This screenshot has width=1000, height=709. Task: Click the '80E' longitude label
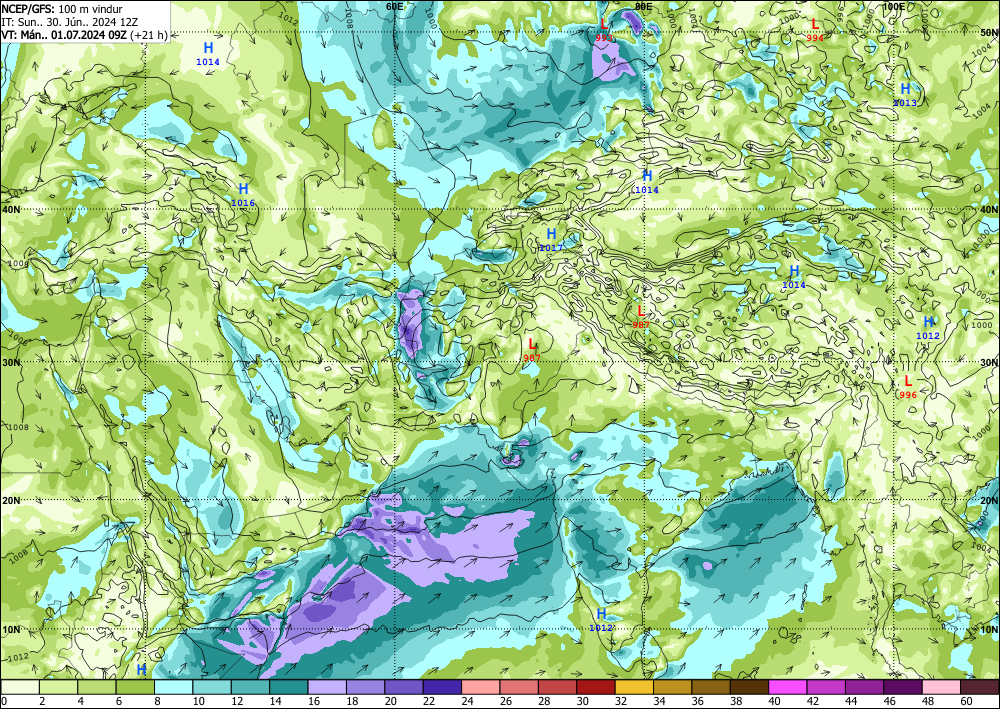[643, 6]
